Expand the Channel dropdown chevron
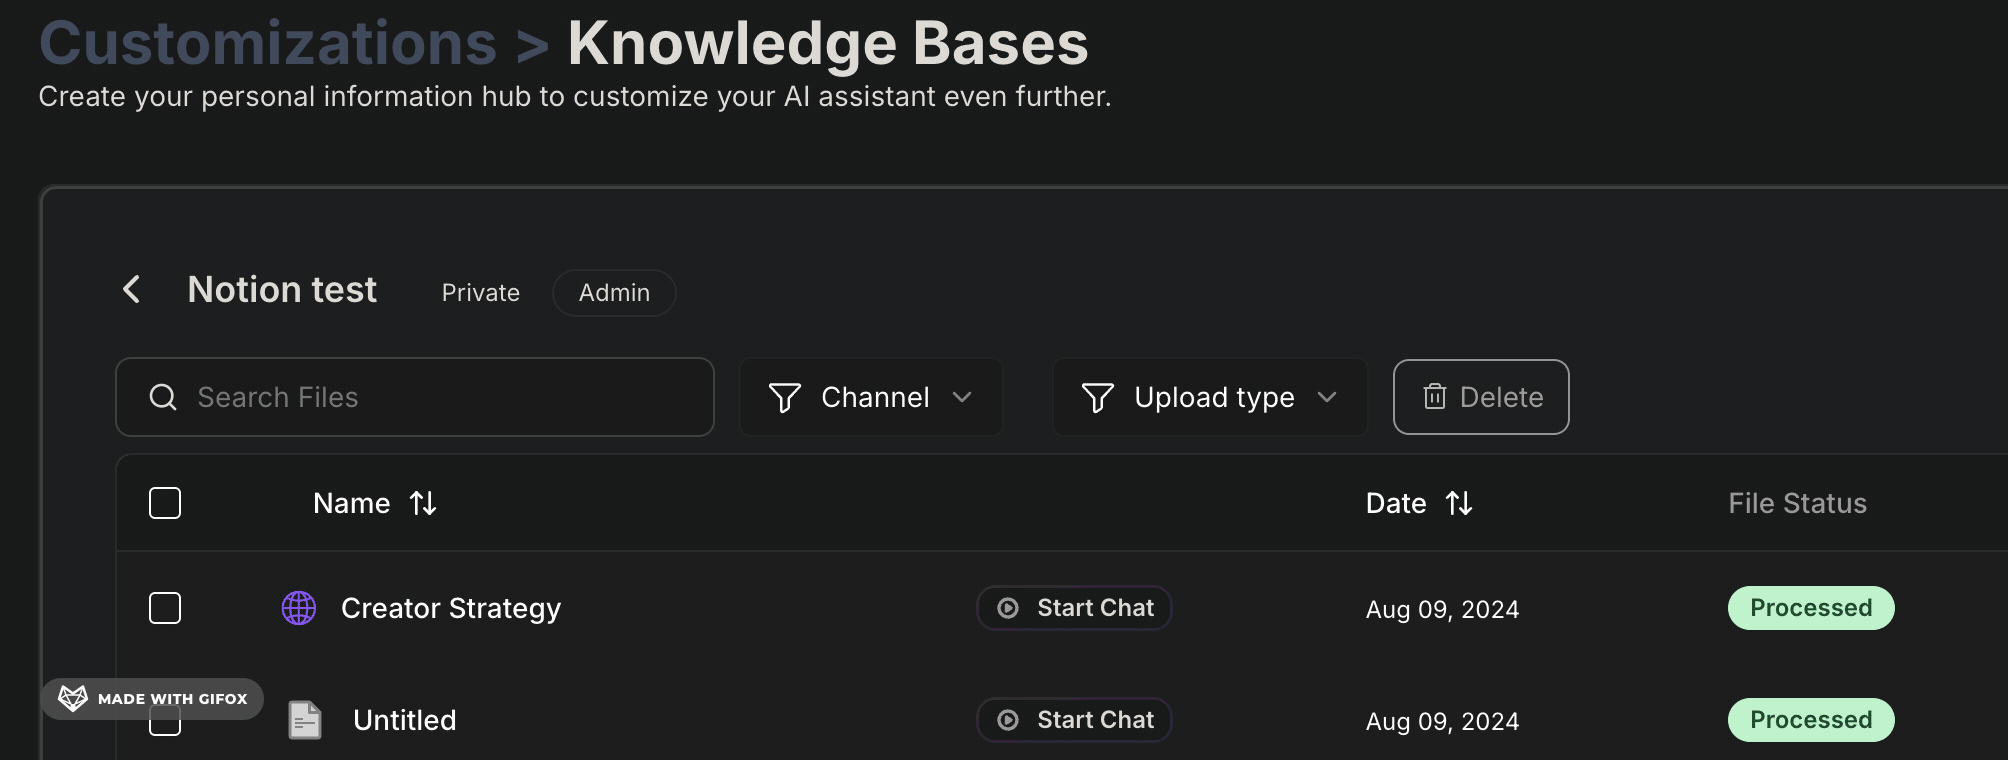 [962, 398]
